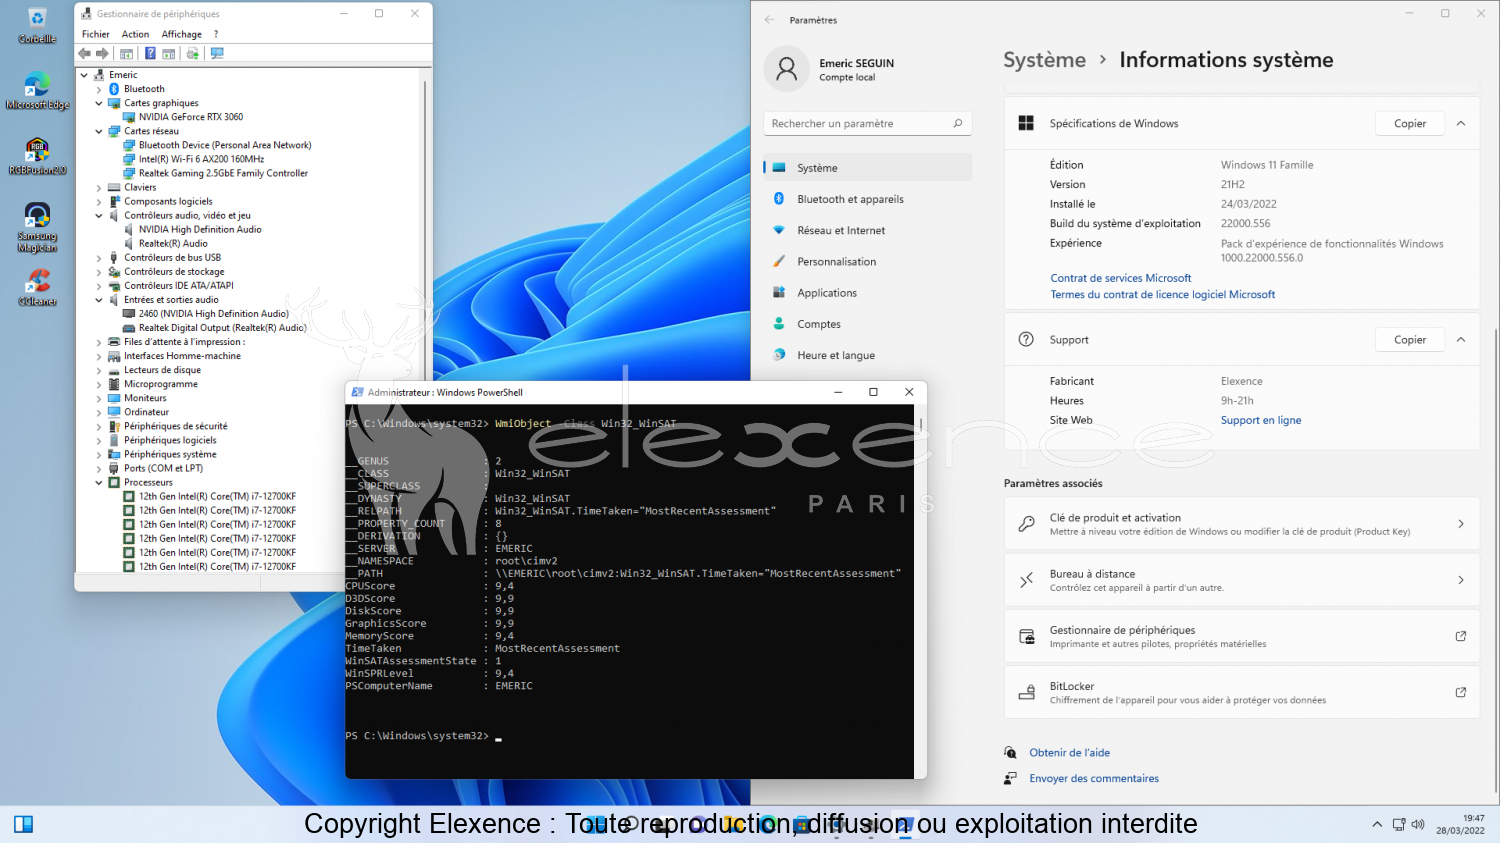This screenshot has width=1500, height=843.
Task: Collapse the Processeurs category
Action: [99, 482]
